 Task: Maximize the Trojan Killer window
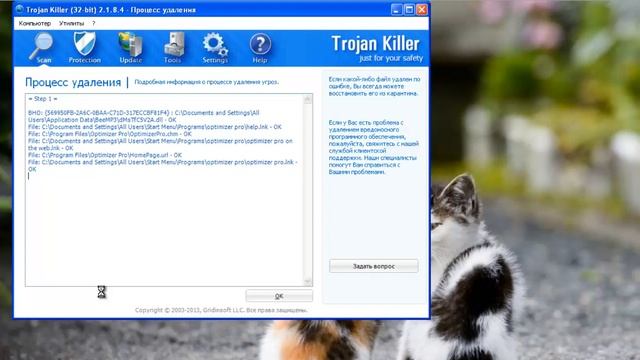pyautogui.click(x=409, y=9)
